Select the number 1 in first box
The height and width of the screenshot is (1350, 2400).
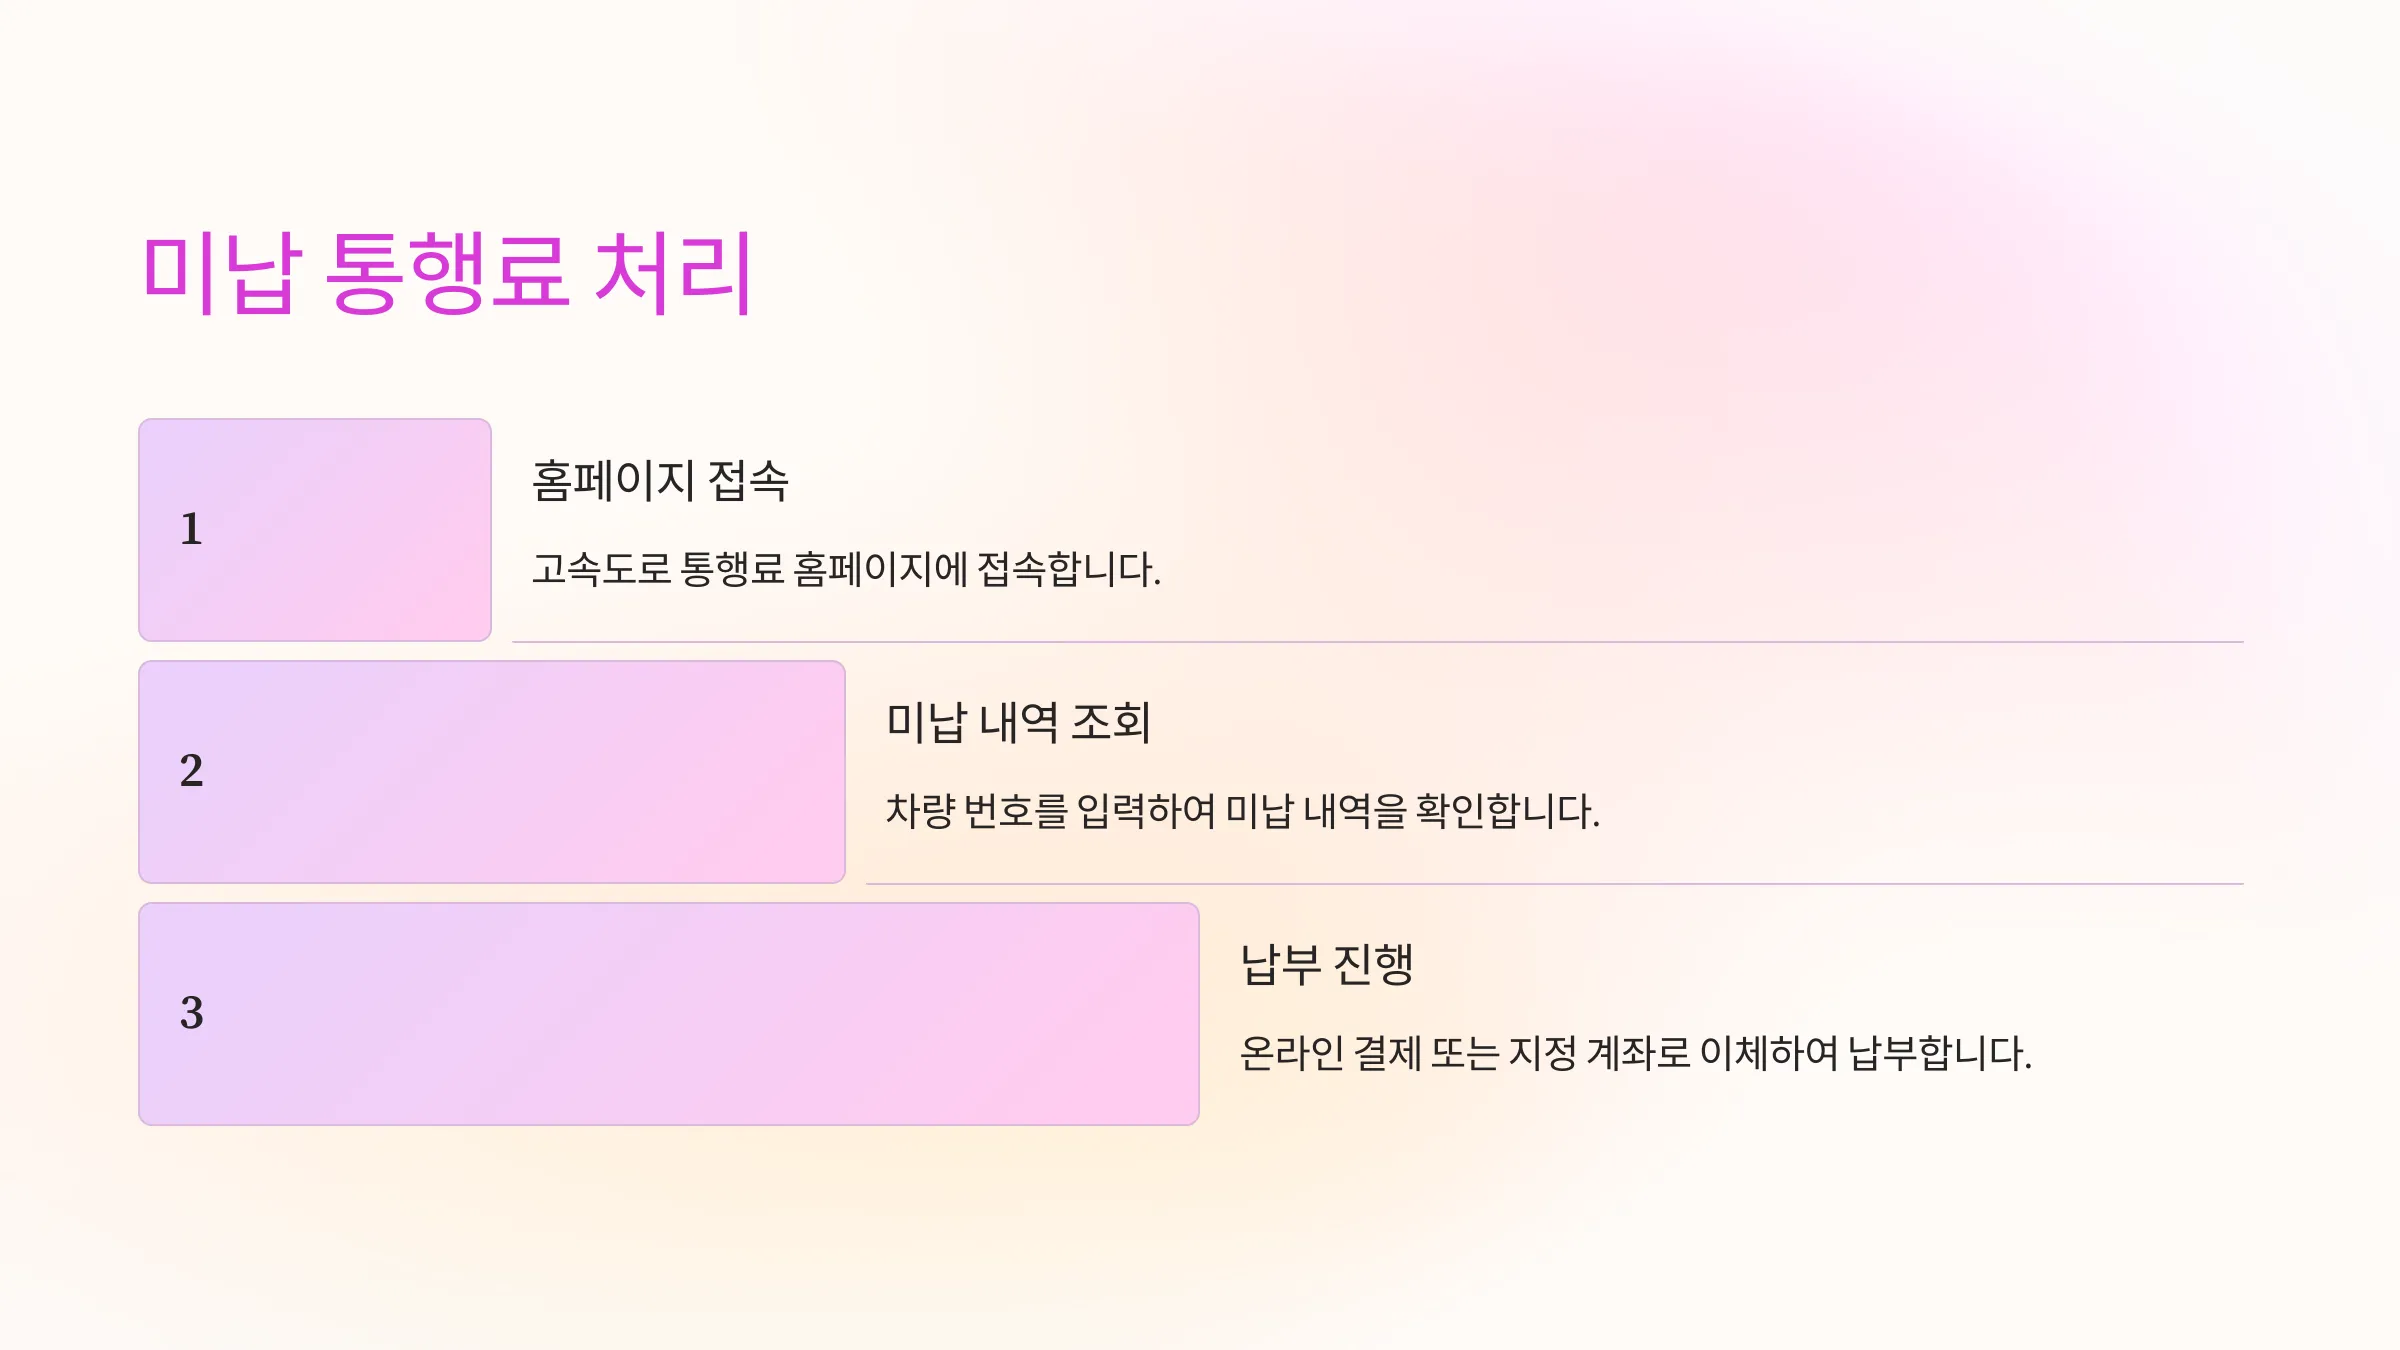pyautogui.click(x=191, y=529)
